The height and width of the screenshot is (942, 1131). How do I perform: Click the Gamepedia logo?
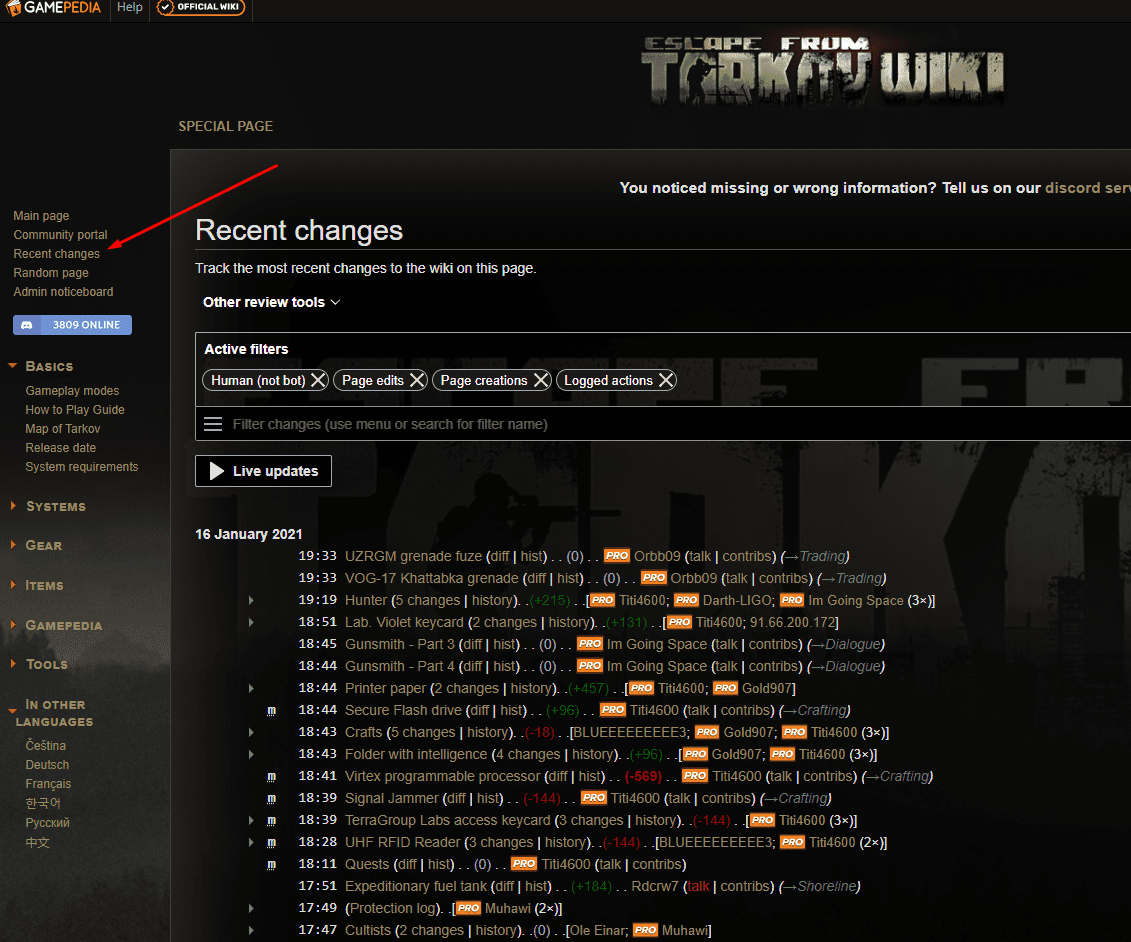pyautogui.click(x=53, y=8)
